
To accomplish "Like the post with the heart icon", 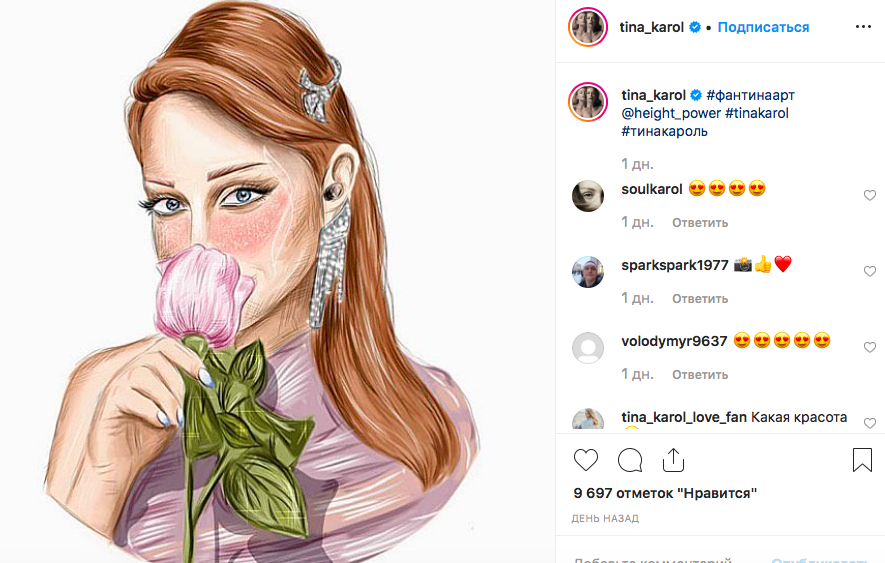I will 586,460.
